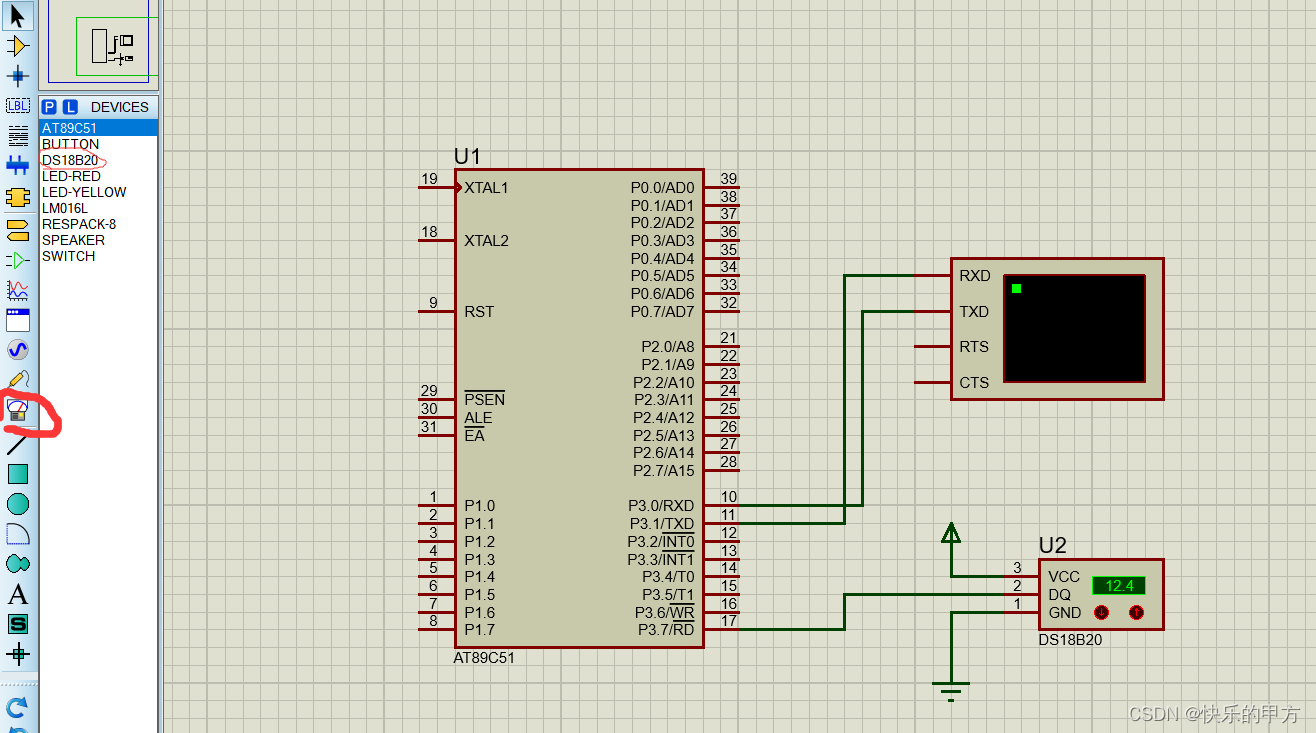
Task: Click the 'L' library button
Action: (70, 107)
